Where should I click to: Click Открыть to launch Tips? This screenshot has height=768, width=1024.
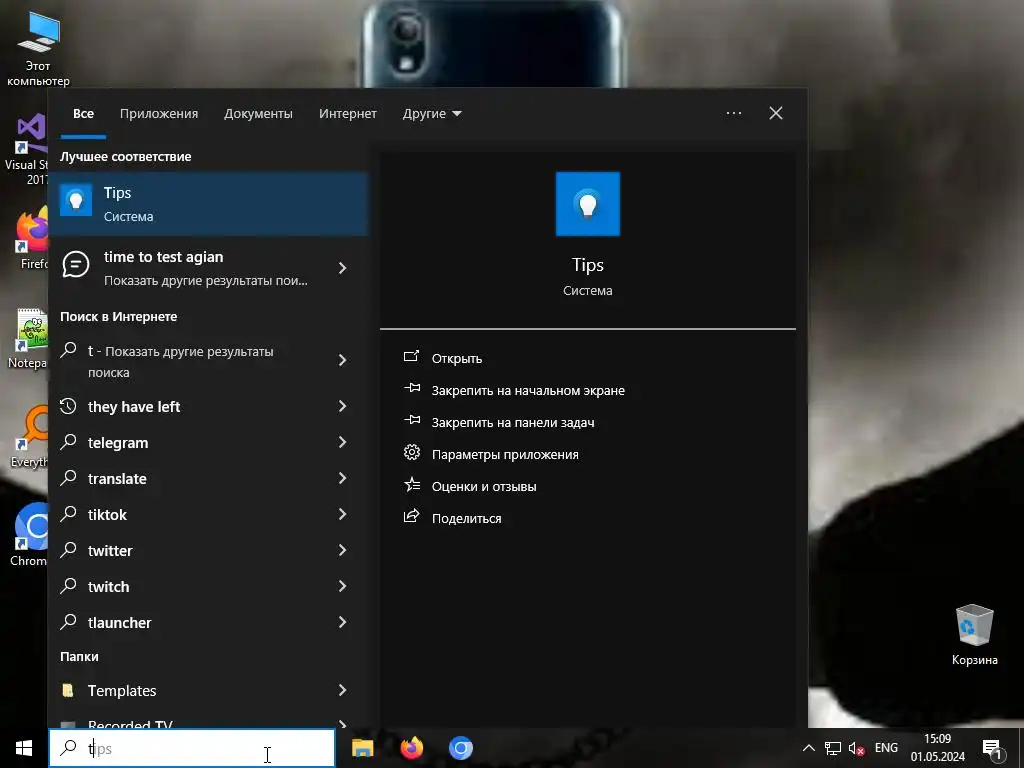point(456,359)
